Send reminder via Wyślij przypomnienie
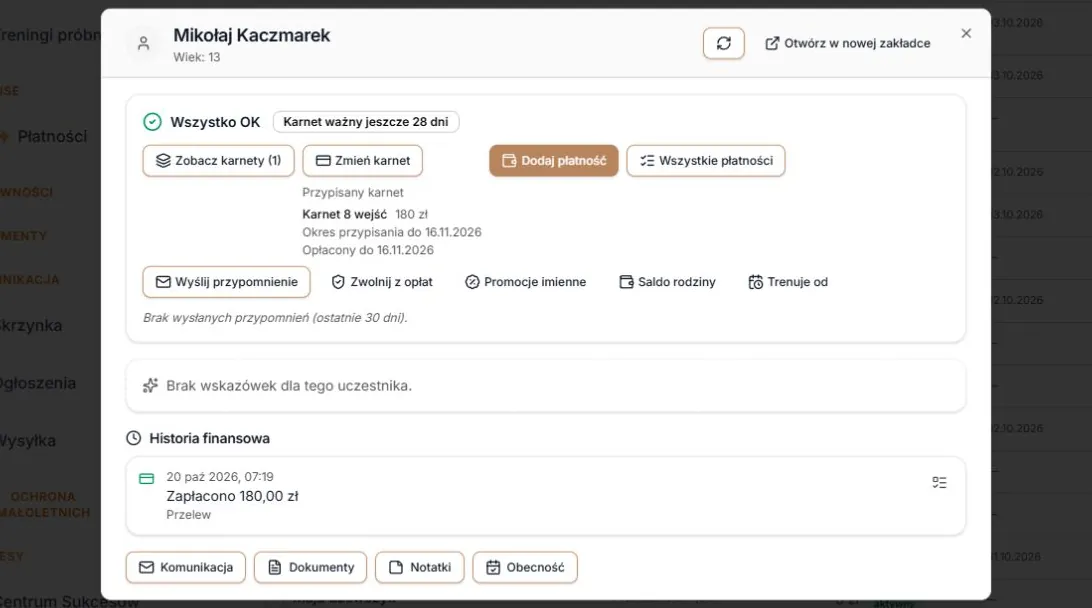The width and height of the screenshot is (1092, 608). [x=226, y=282]
